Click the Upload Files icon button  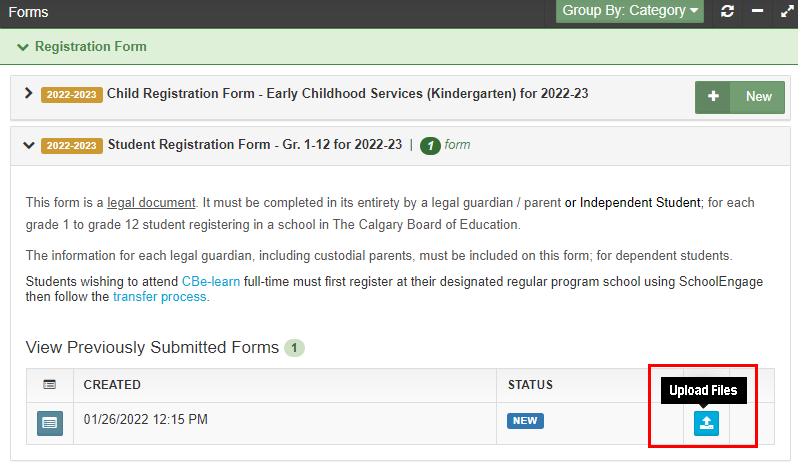click(706, 423)
